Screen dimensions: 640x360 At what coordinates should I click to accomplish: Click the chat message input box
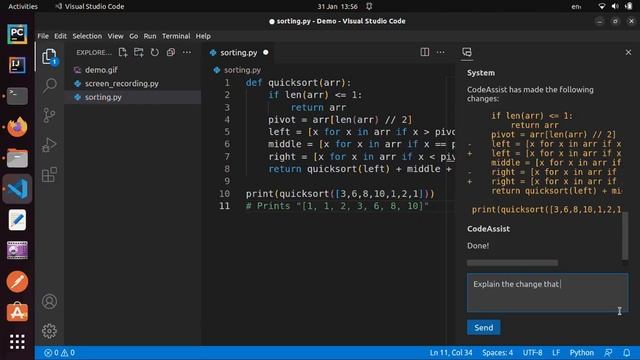point(547,293)
